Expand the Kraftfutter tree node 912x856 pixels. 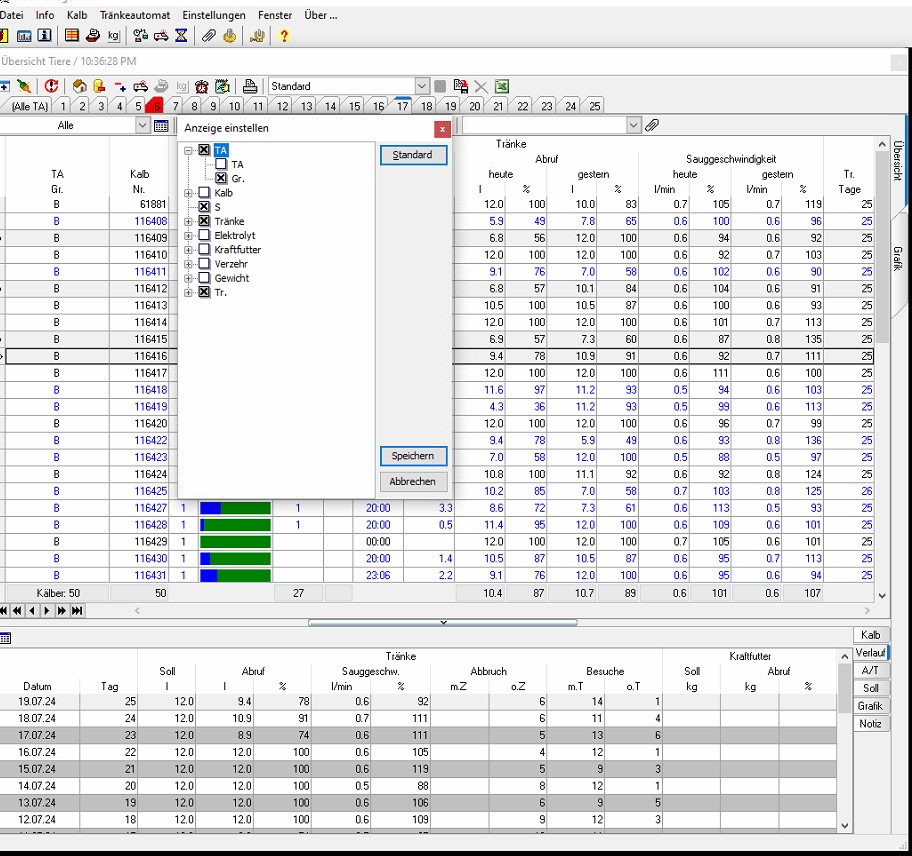tap(188, 250)
